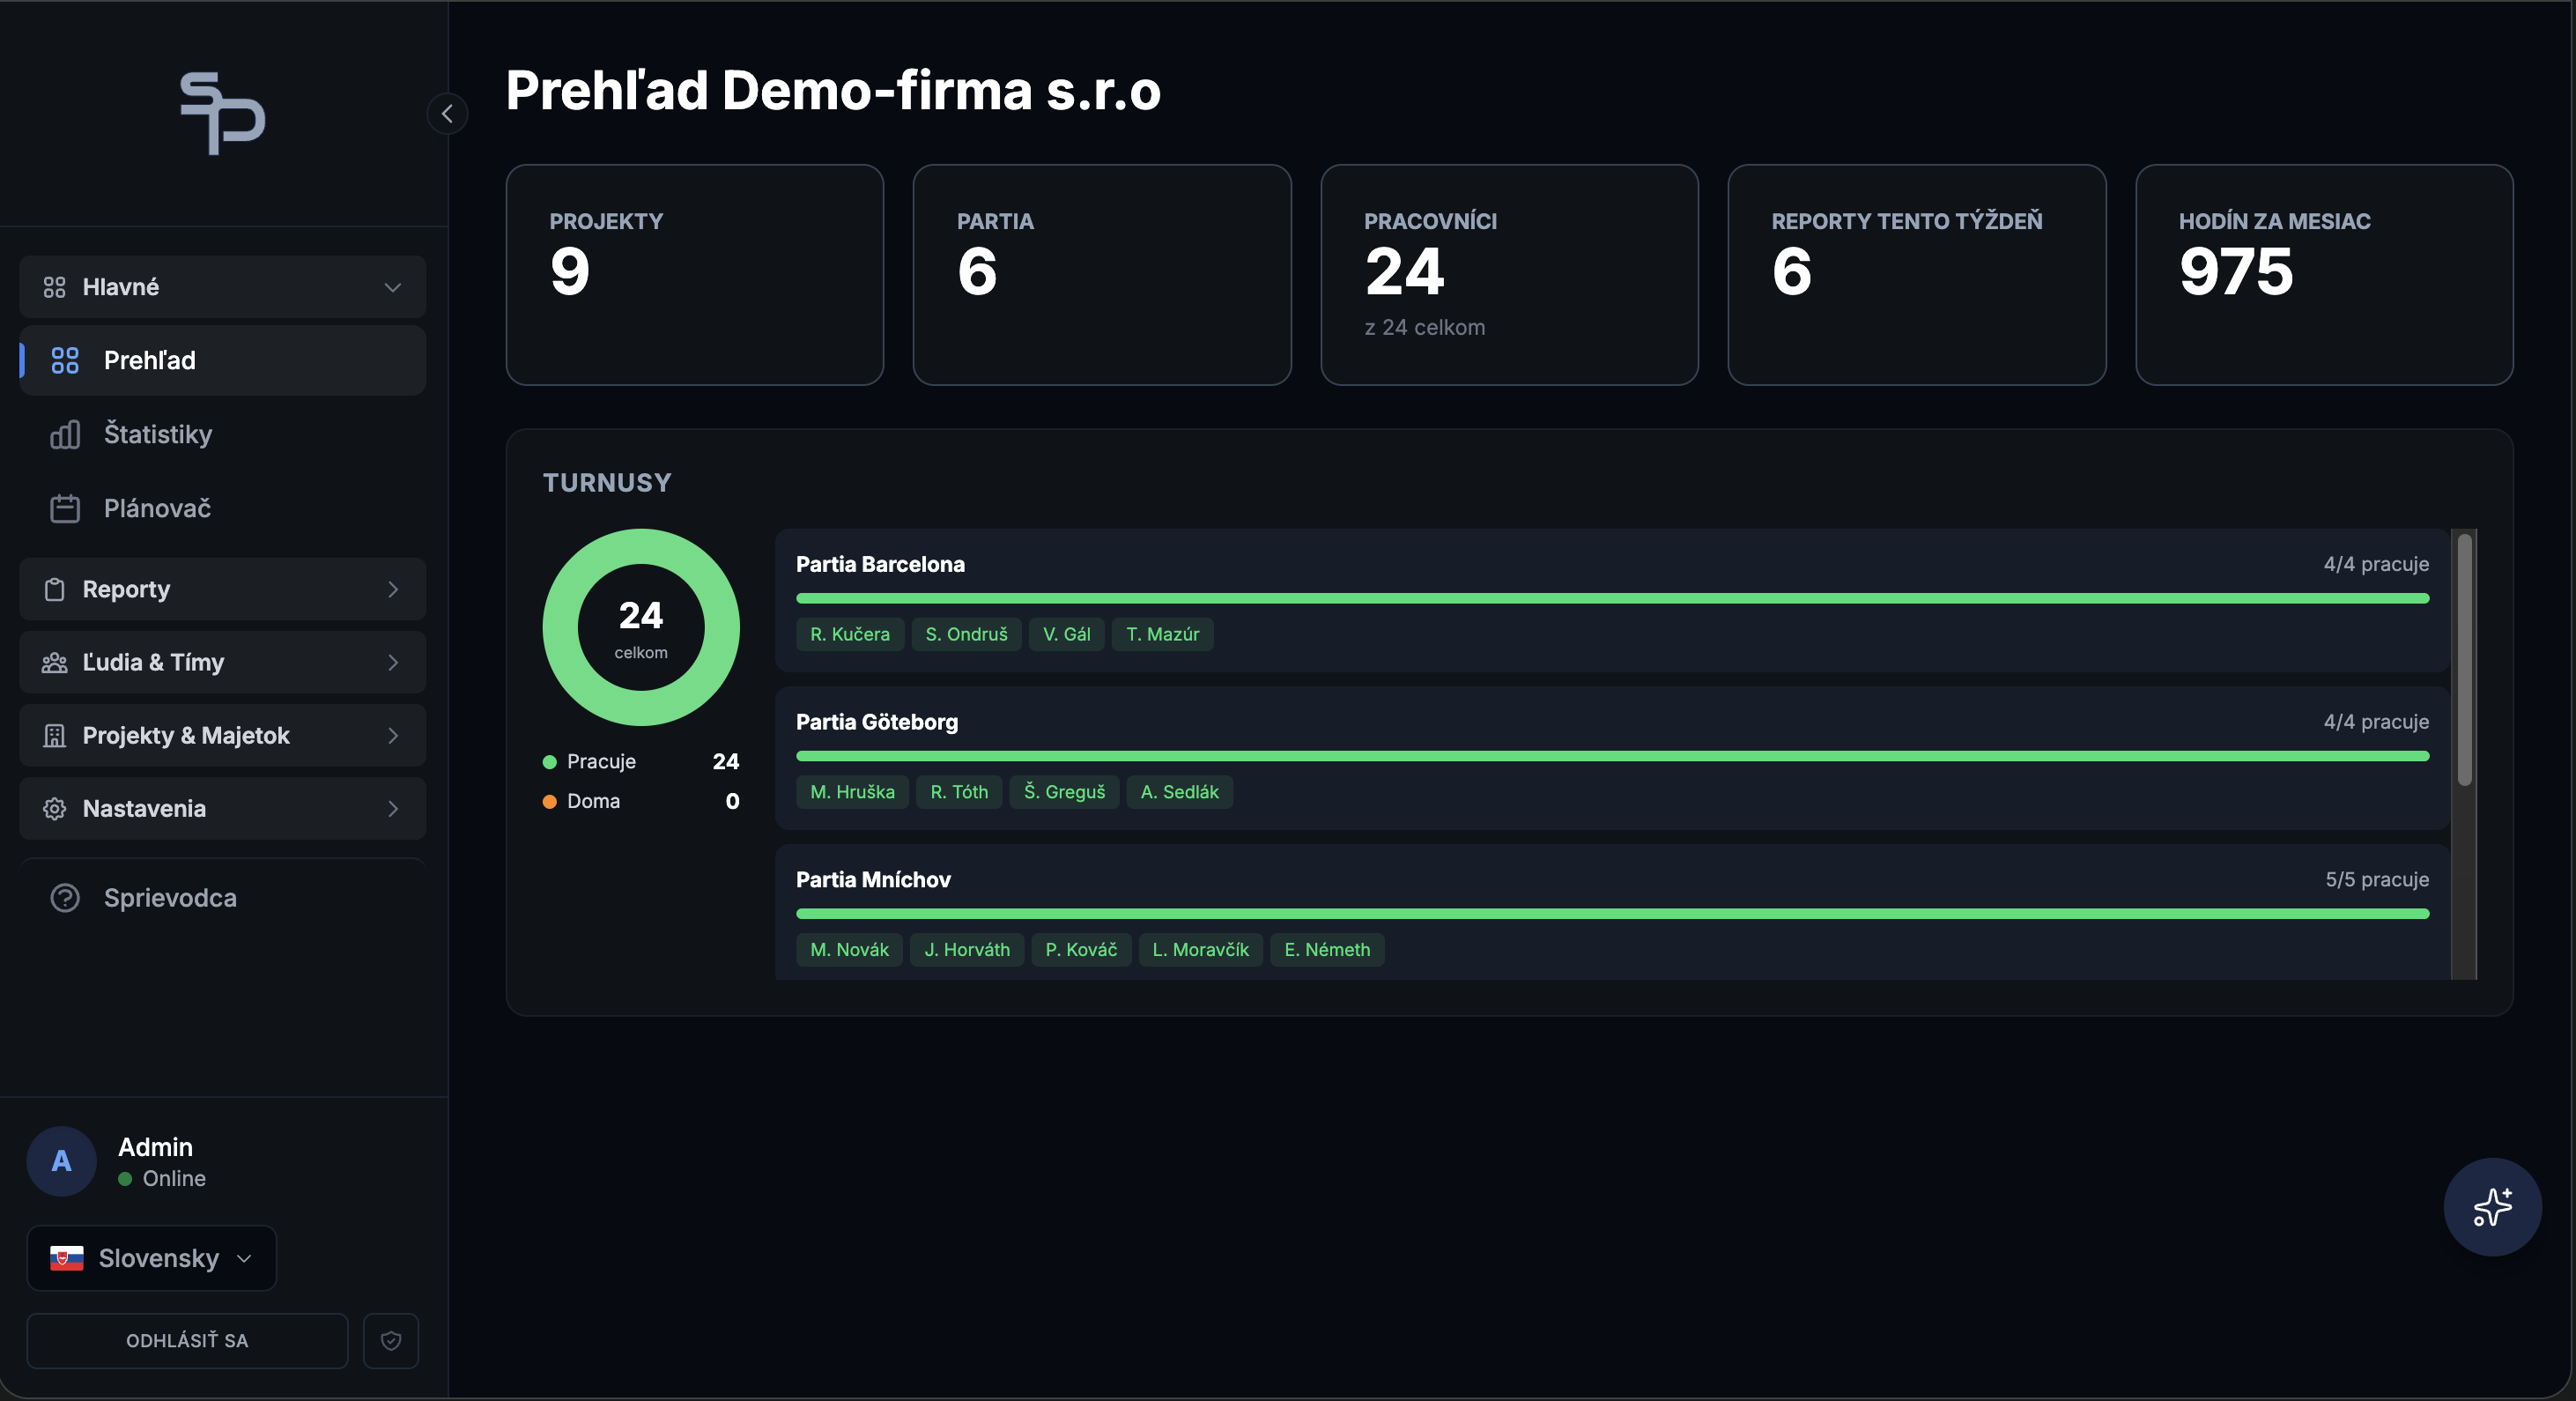This screenshot has width=2576, height=1401.
Task: Click the ODHLÁSIŤ SA button
Action: click(x=187, y=1340)
